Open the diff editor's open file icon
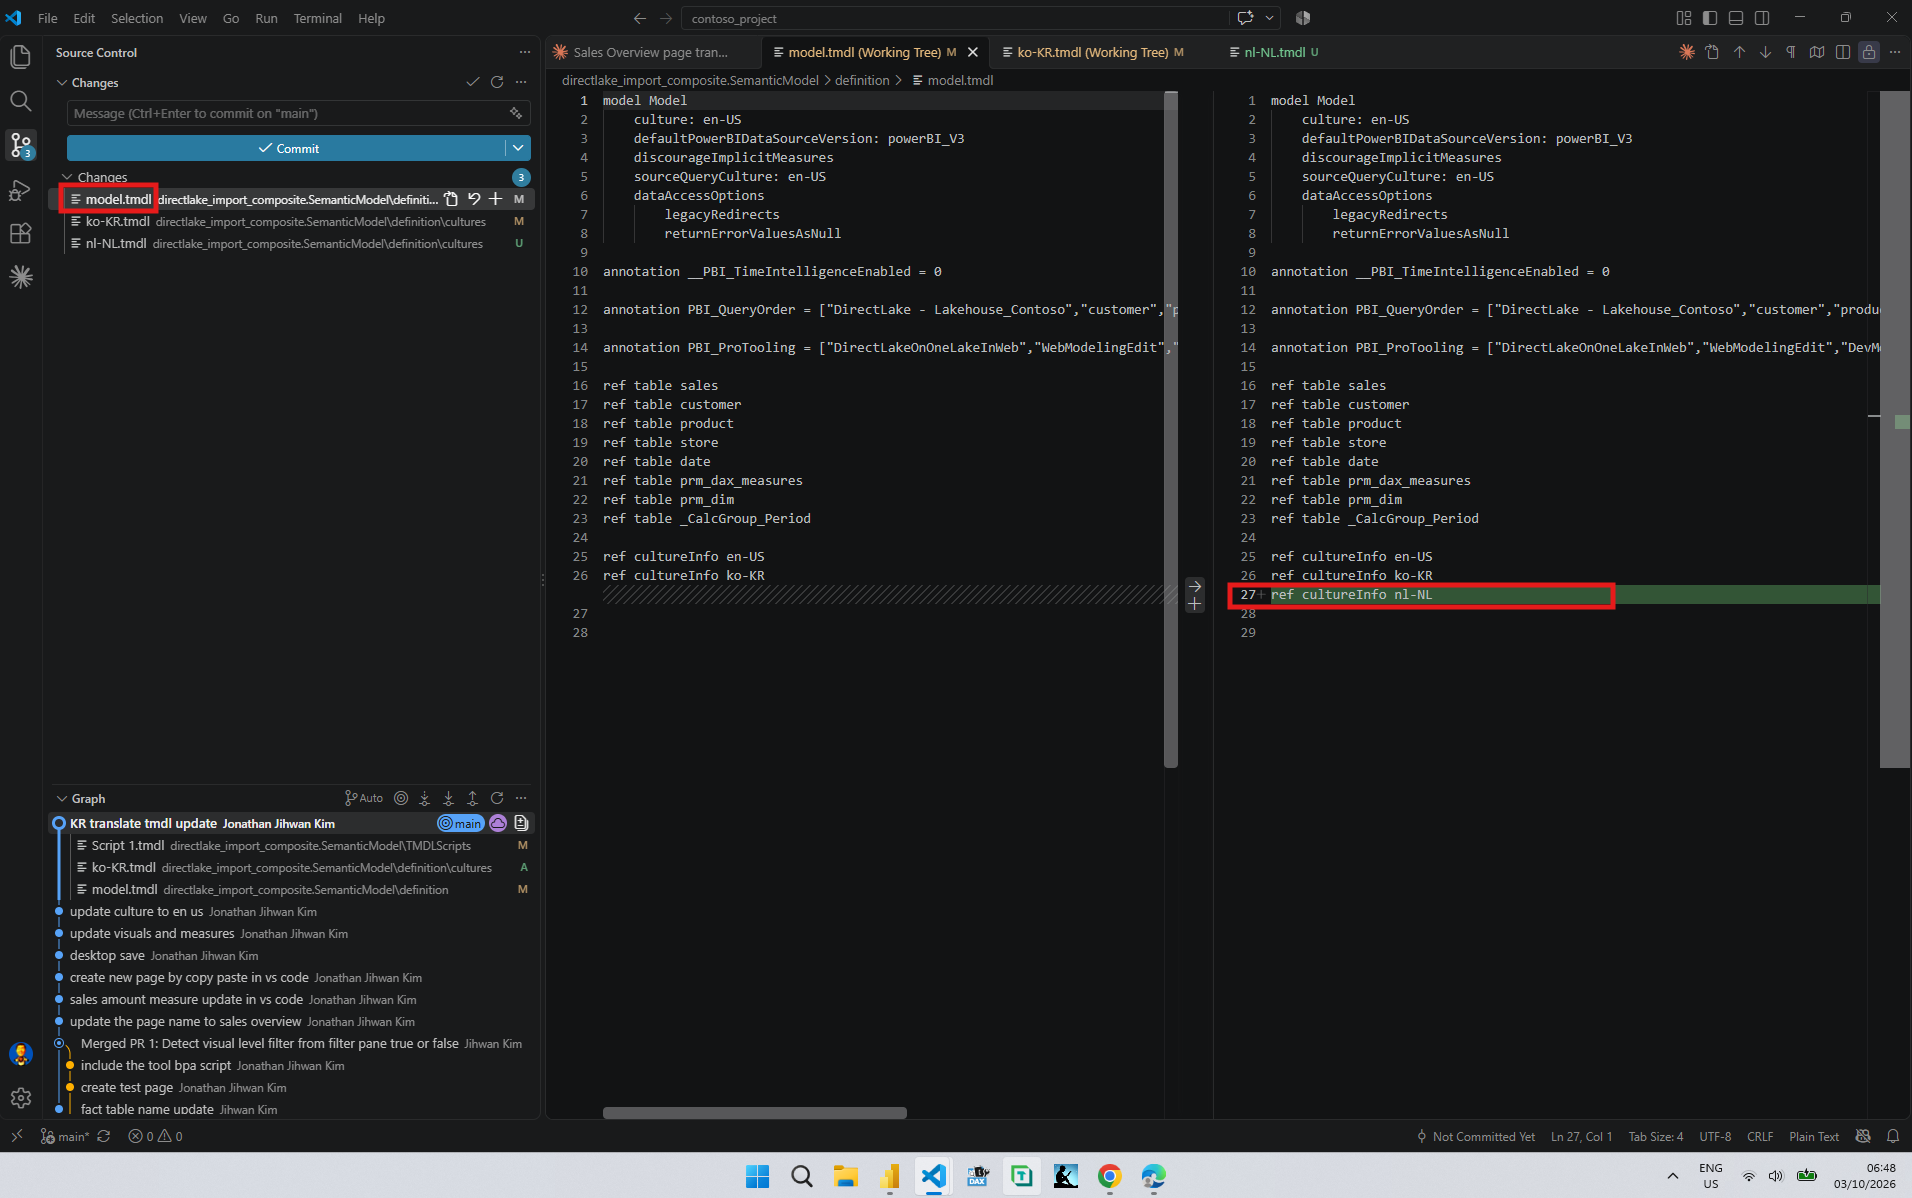1912x1198 pixels. 1713,52
